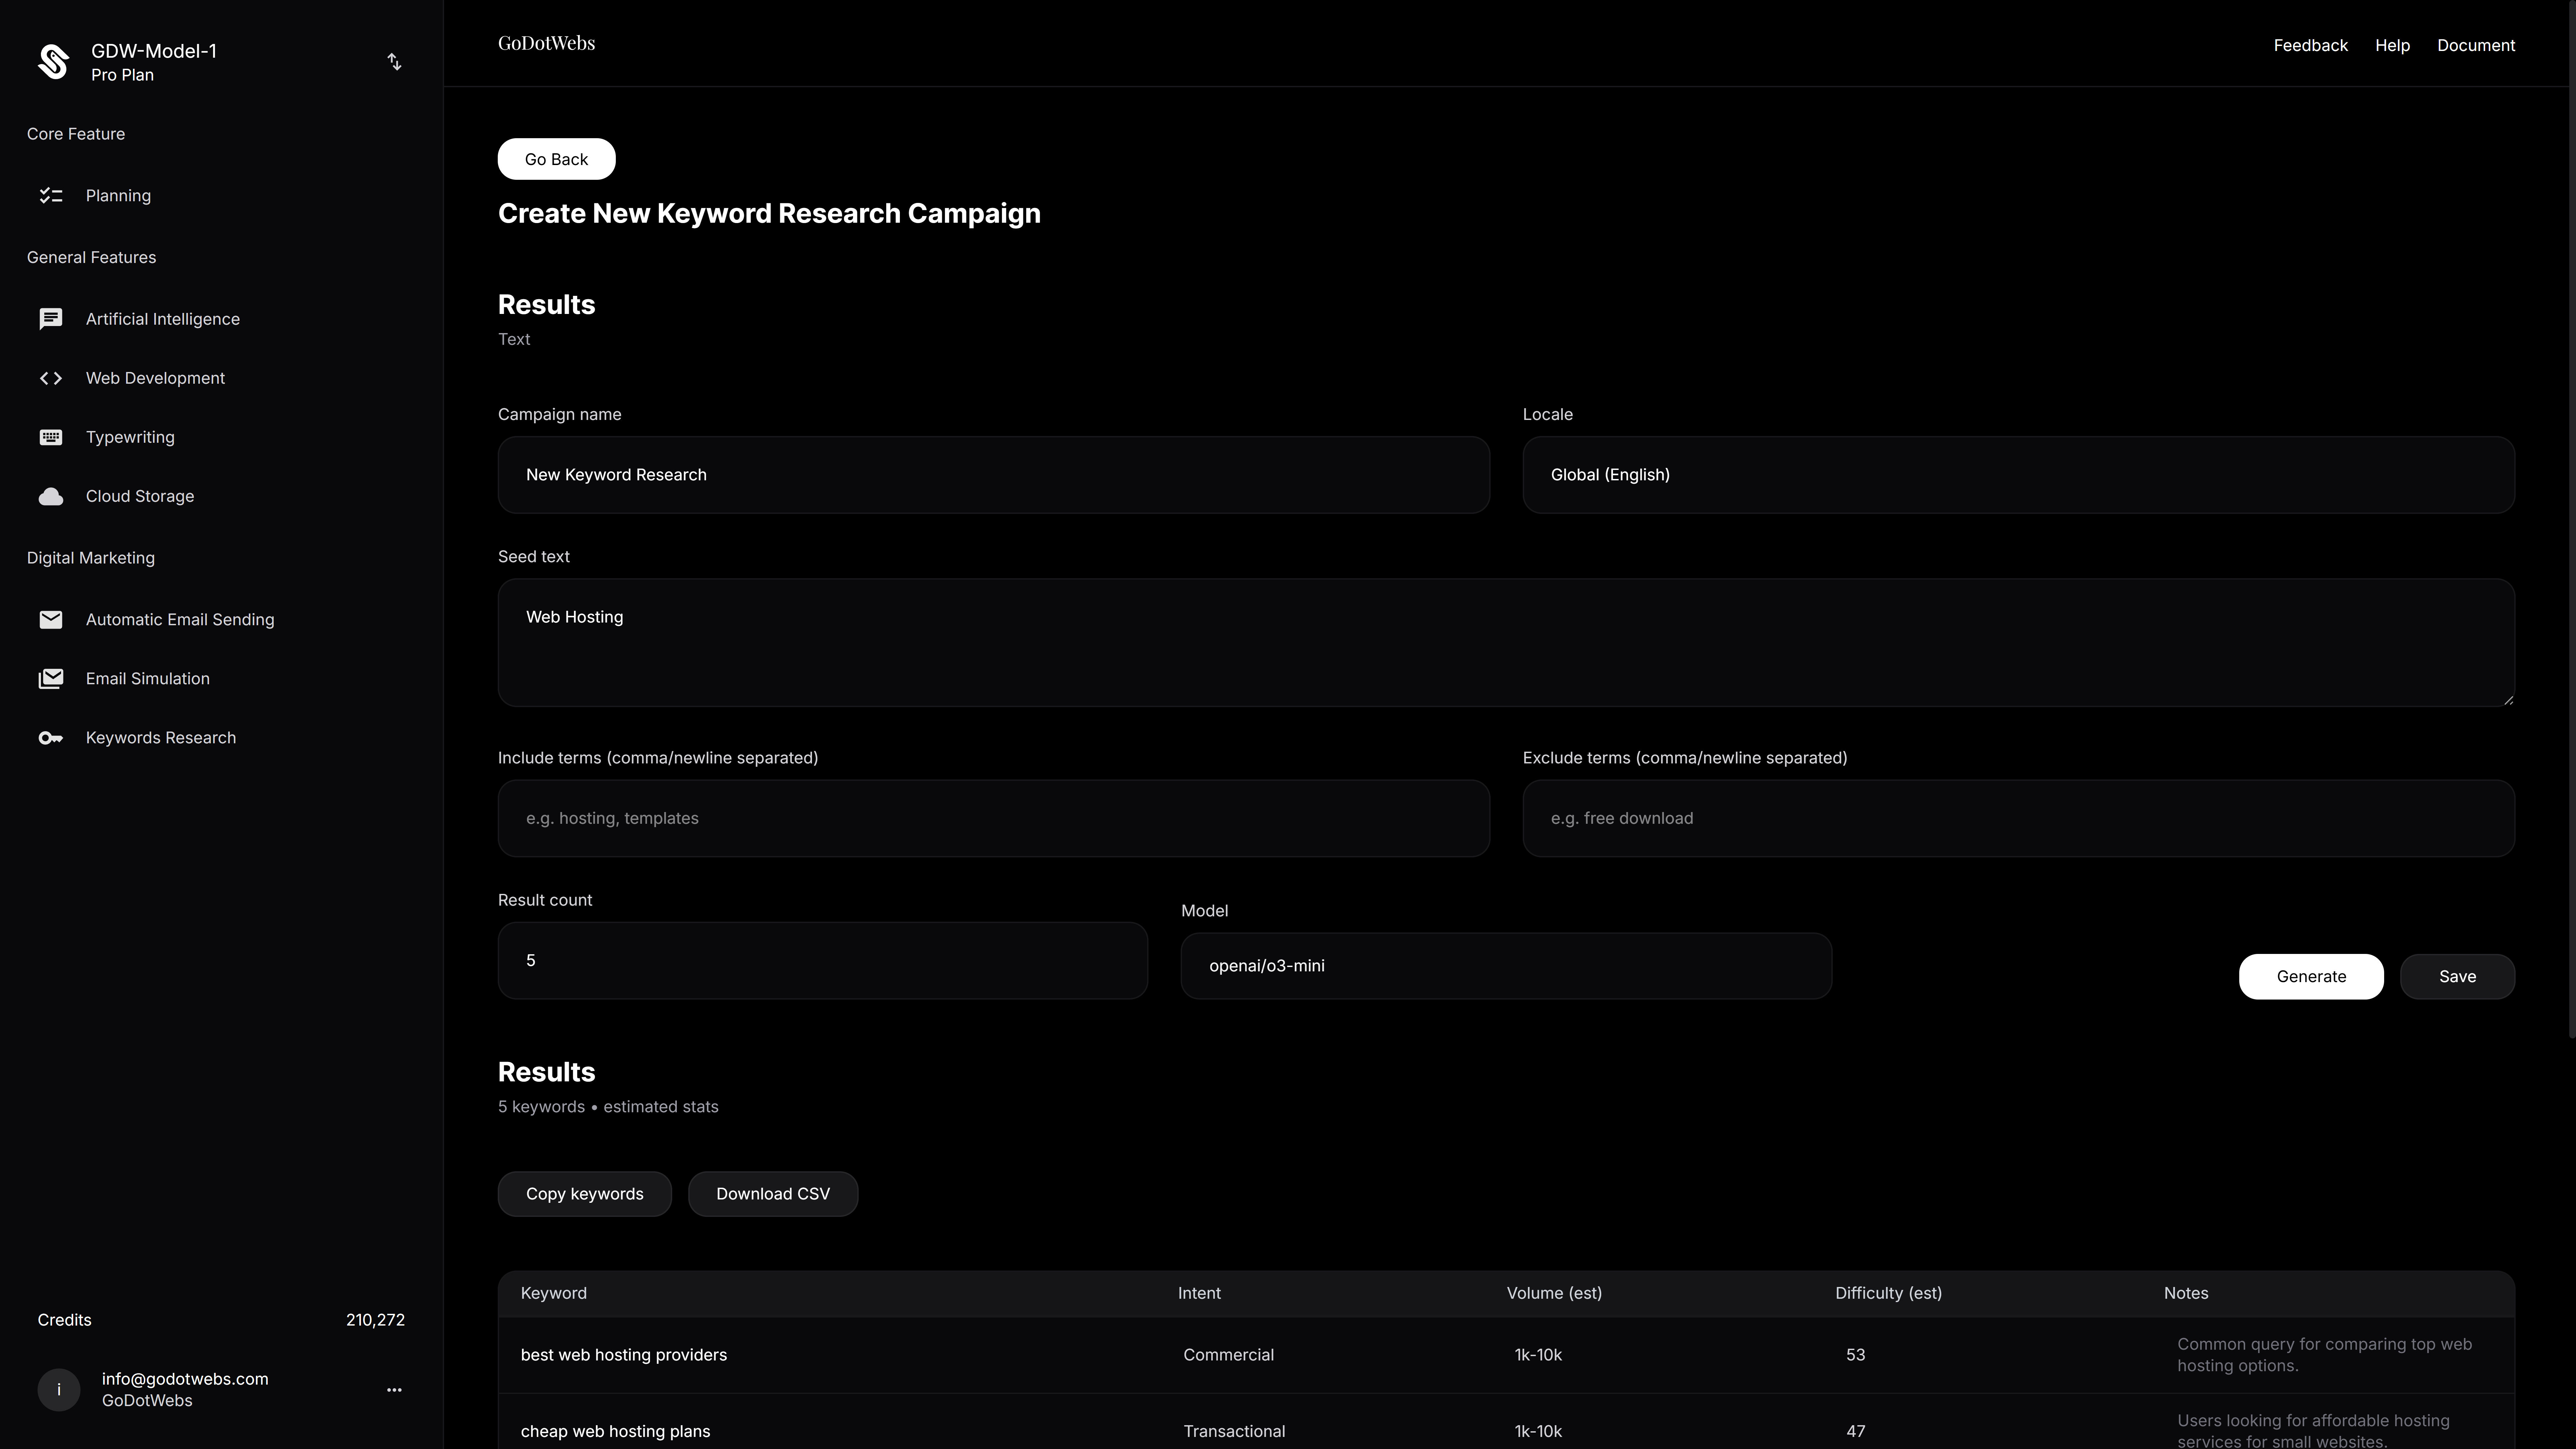
Task: Click the Web Development code icon
Action: [x=51, y=378]
